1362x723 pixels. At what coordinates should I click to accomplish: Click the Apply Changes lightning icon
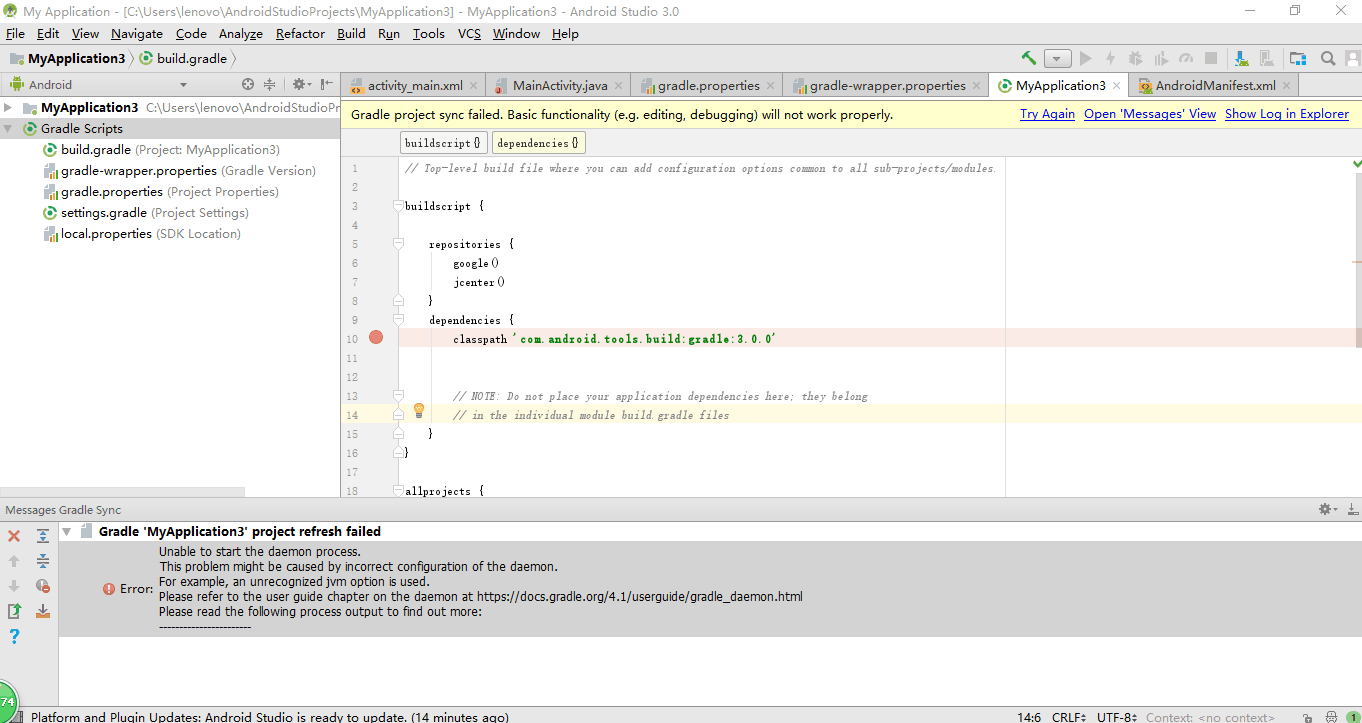point(1111,59)
